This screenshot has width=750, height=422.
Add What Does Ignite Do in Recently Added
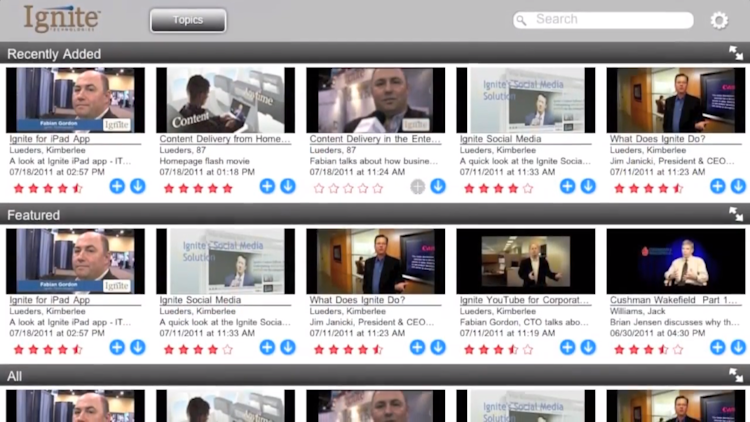coord(718,186)
